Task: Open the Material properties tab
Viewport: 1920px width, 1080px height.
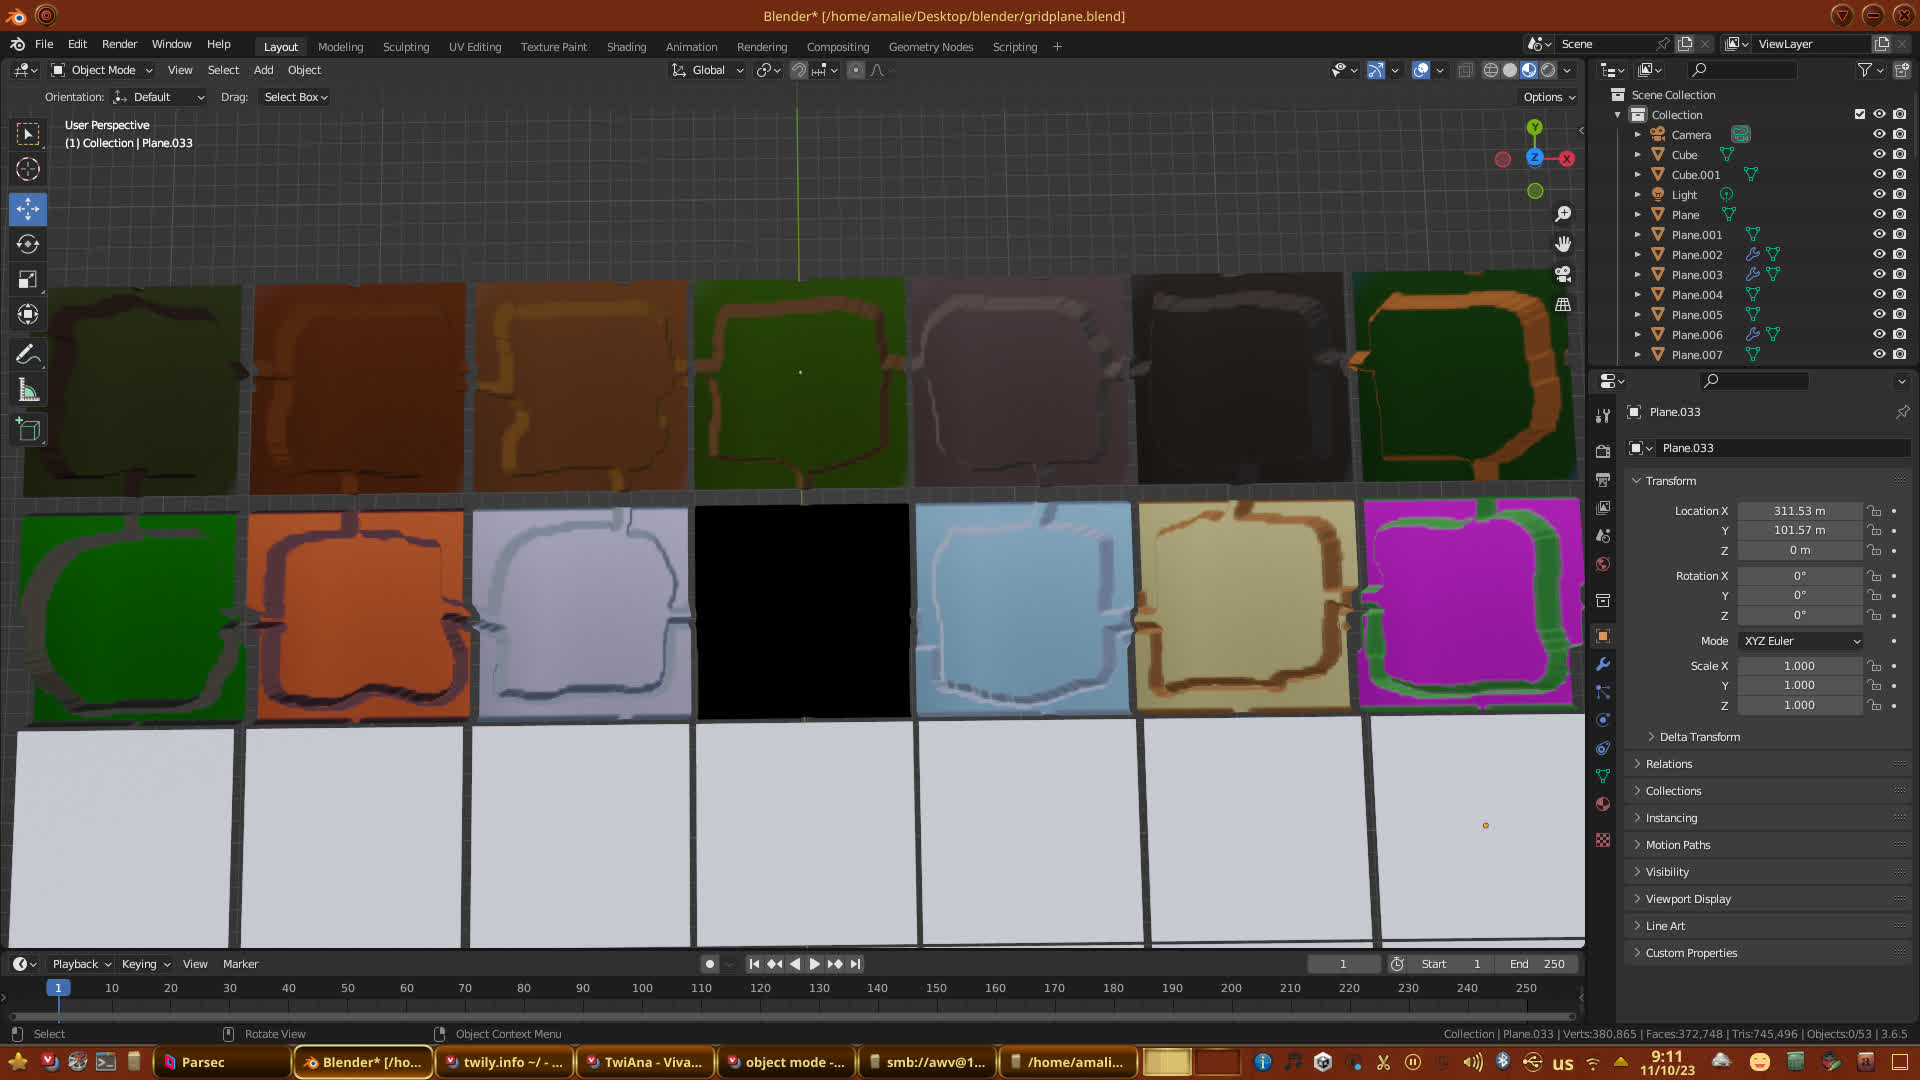Action: click(1603, 804)
